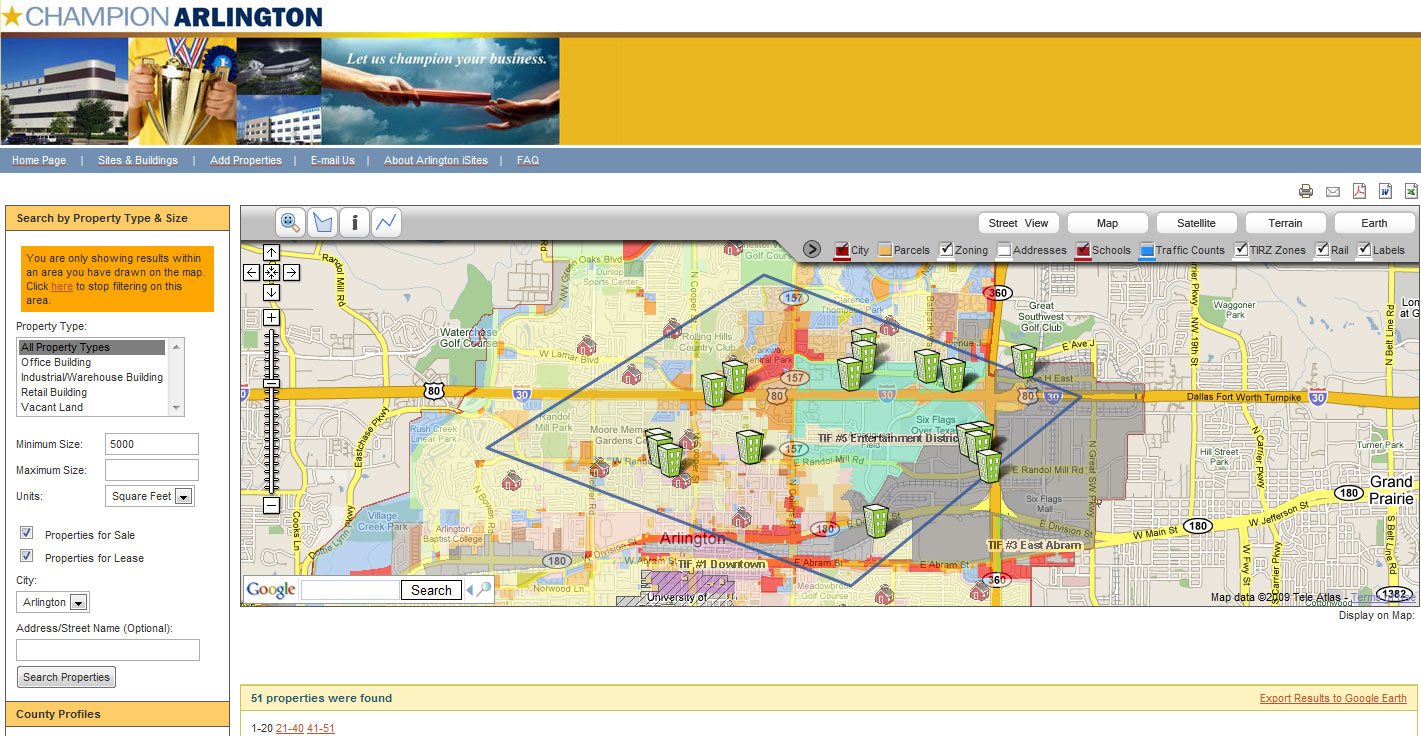
Task: Click the magnifier icon beside Google Search
Action: click(483, 589)
